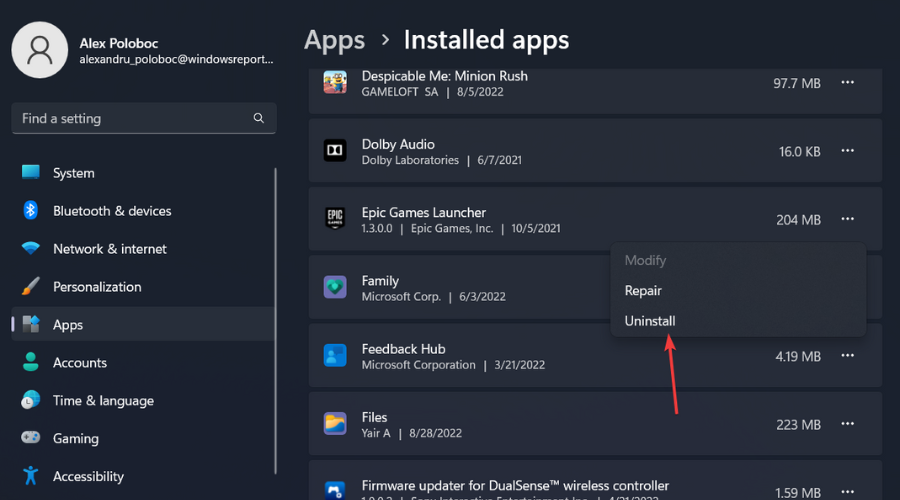Click the System monitor icon

30,172
